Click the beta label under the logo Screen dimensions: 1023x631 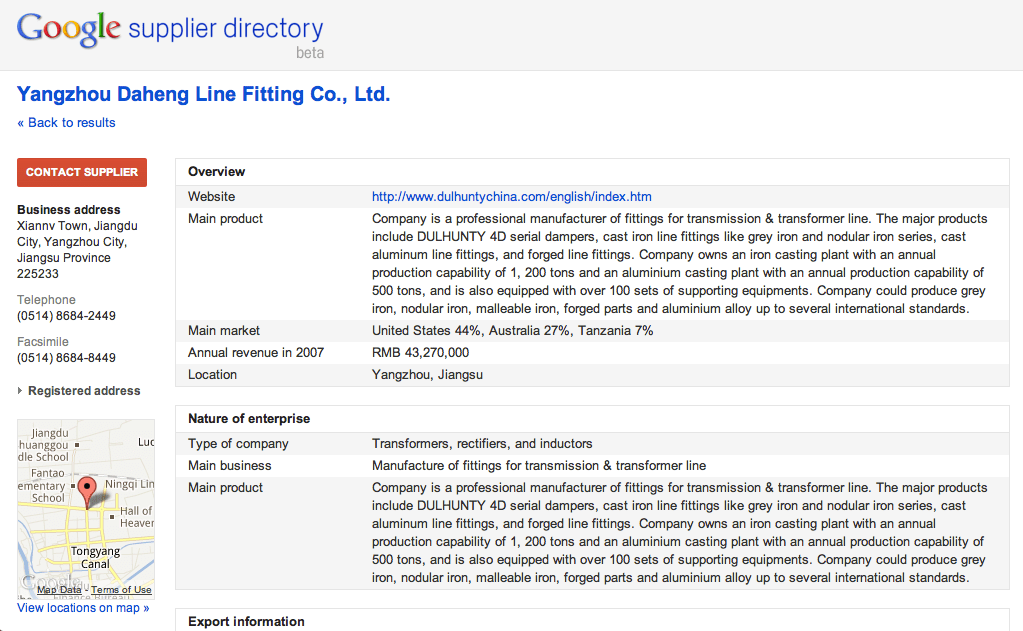tap(309, 52)
